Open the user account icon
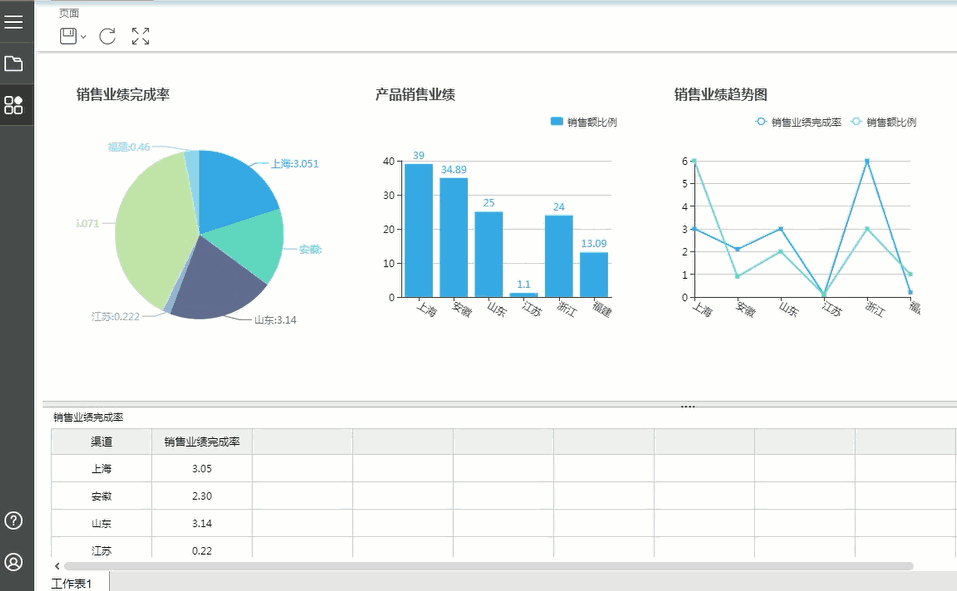This screenshot has width=957, height=591. tap(14, 562)
